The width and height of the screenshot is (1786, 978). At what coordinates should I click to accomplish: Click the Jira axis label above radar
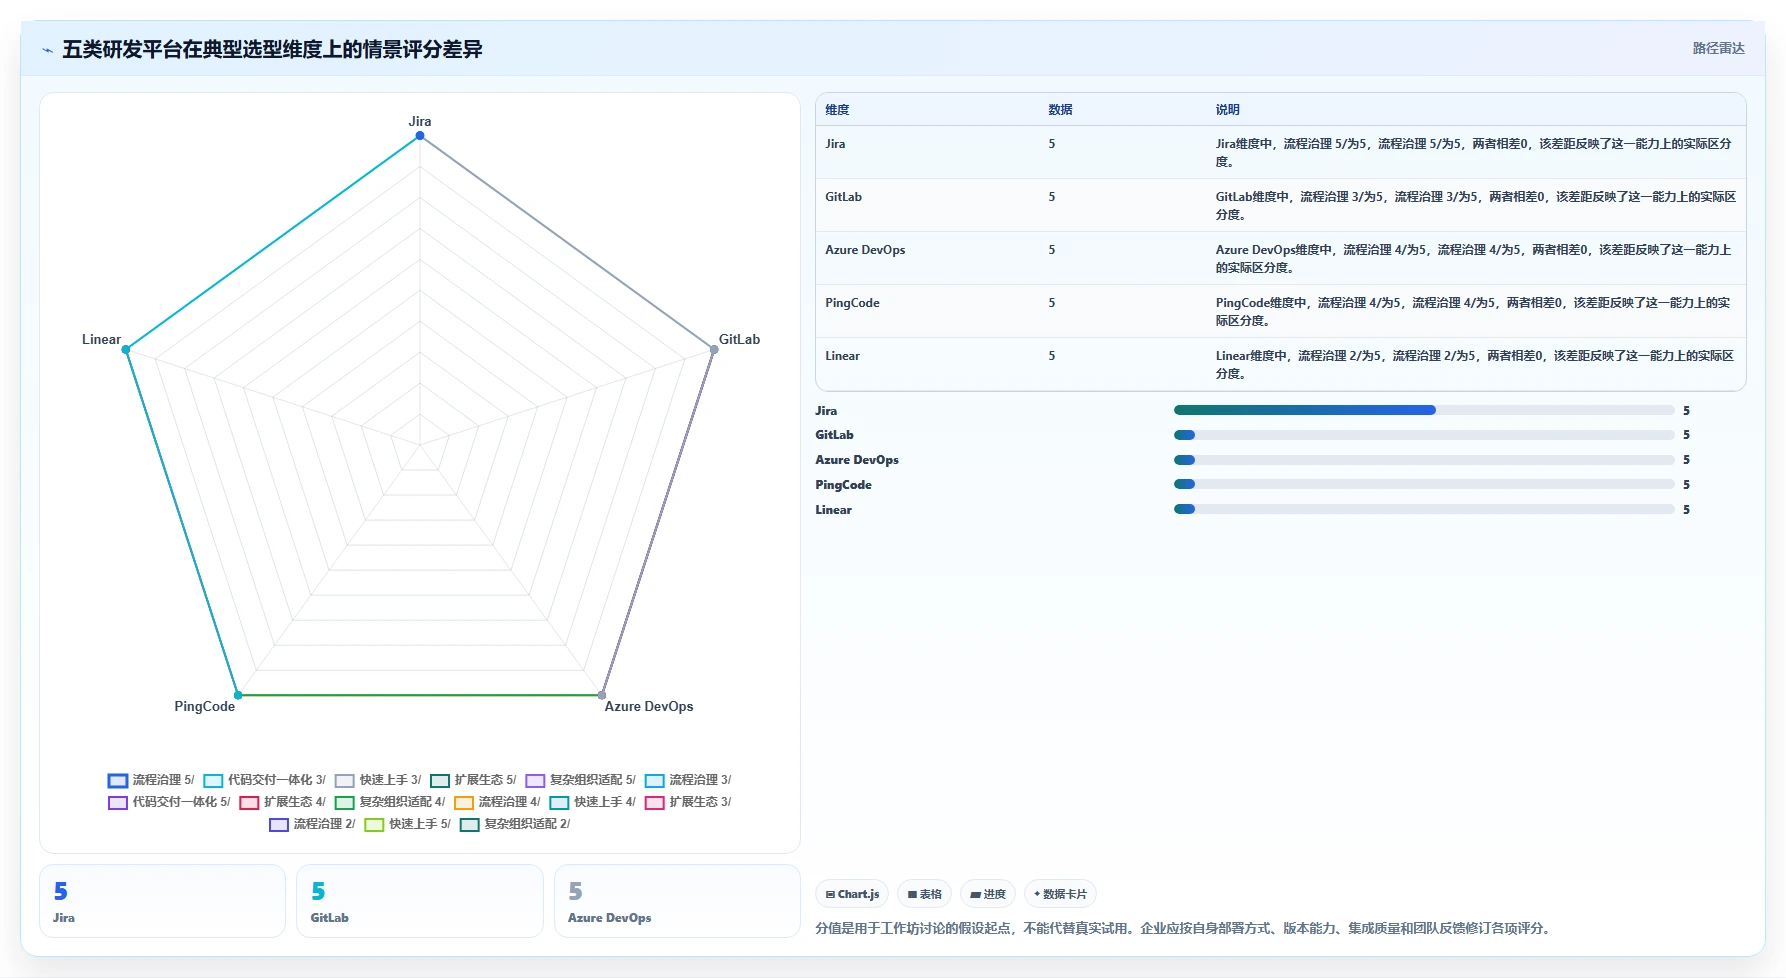click(x=420, y=121)
